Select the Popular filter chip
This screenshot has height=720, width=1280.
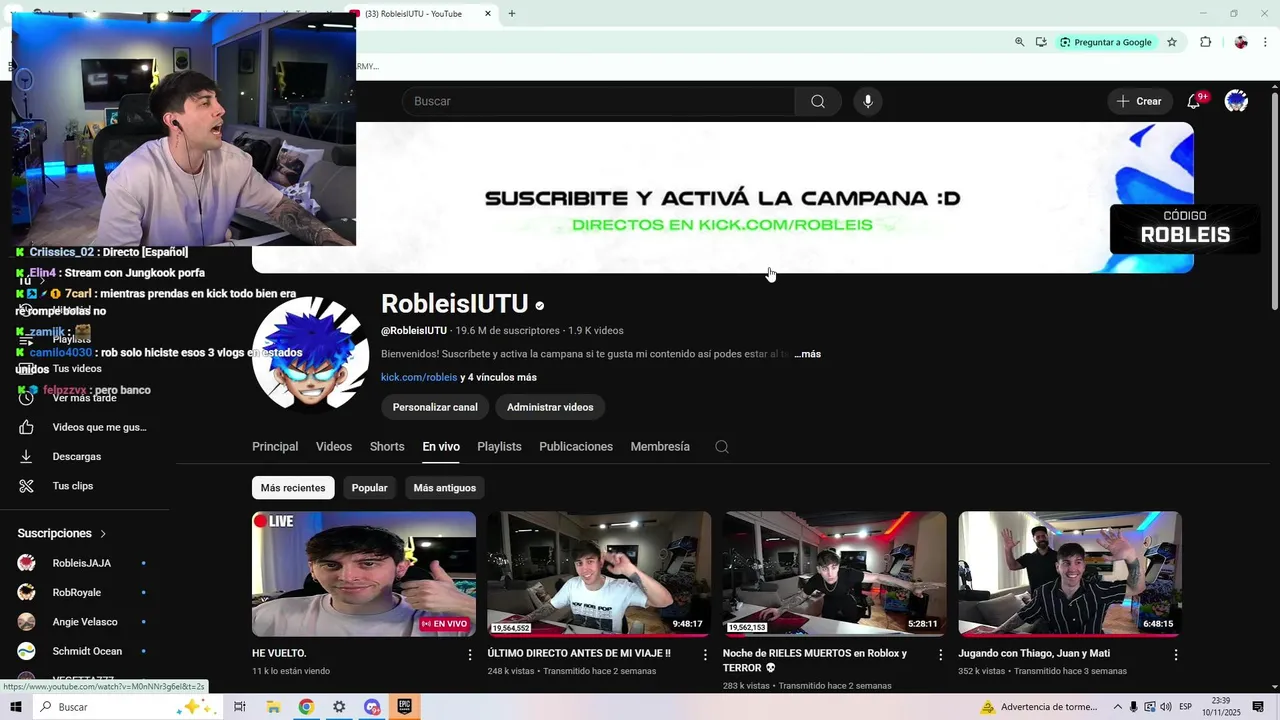click(x=369, y=488)
